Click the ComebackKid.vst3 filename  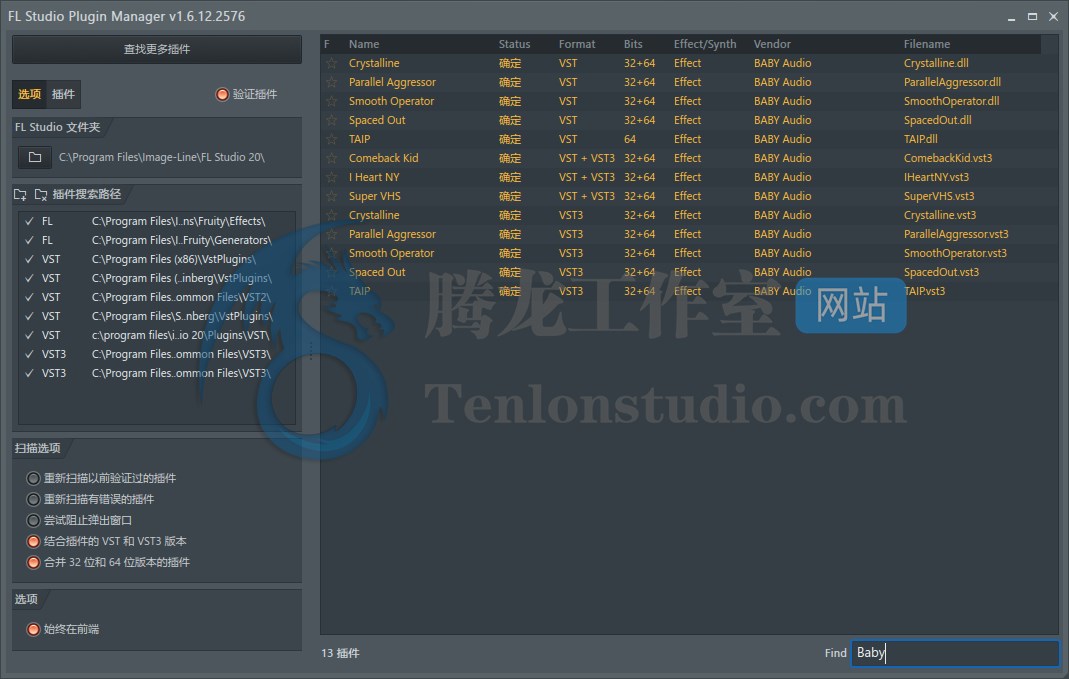click(948, 159)
